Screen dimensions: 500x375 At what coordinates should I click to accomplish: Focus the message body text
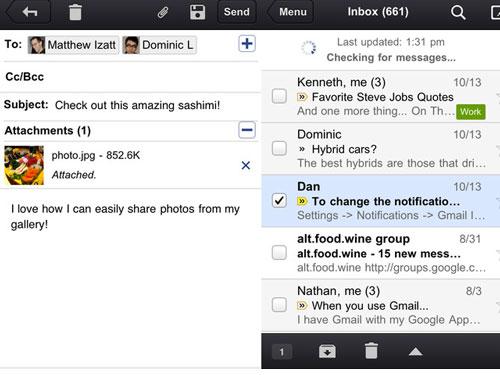click(x=125, y=217)
